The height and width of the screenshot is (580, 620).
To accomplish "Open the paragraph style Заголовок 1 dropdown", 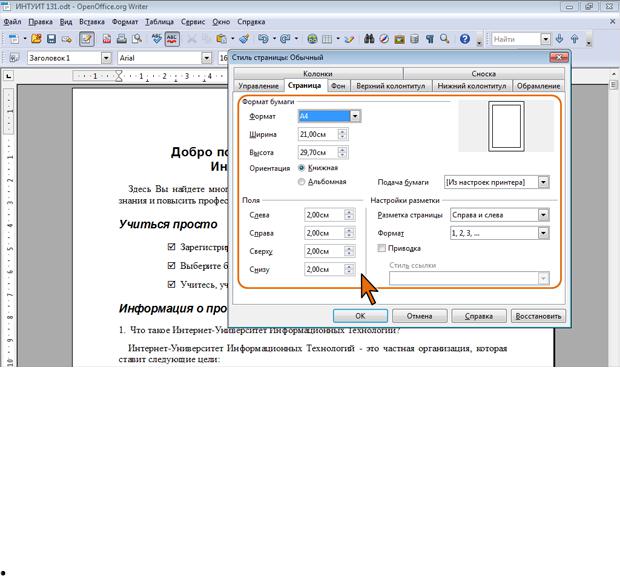I will (106, 58).
